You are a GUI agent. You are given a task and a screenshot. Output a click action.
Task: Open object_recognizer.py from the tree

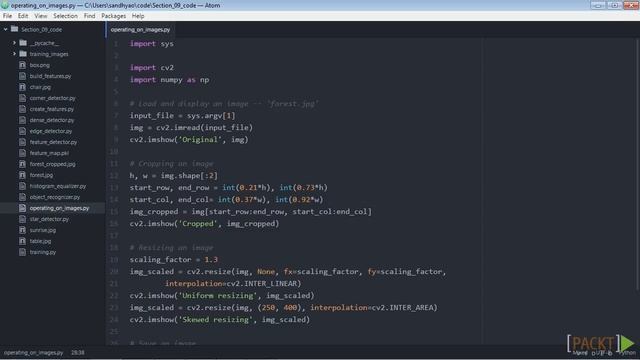point(55,198)
